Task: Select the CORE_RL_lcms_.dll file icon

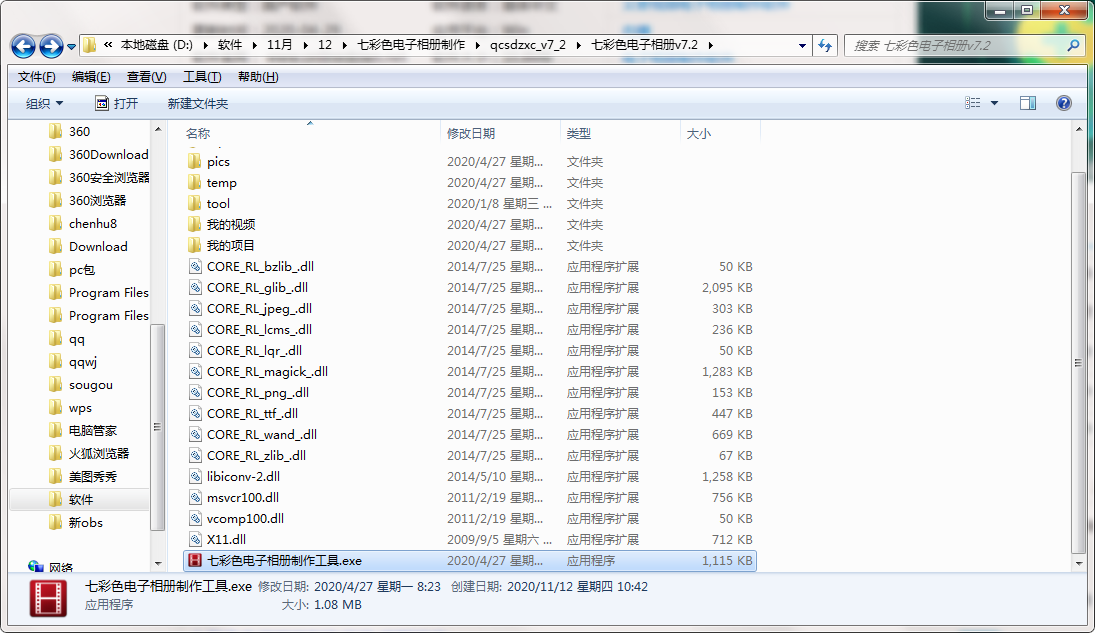Action: 195,329
